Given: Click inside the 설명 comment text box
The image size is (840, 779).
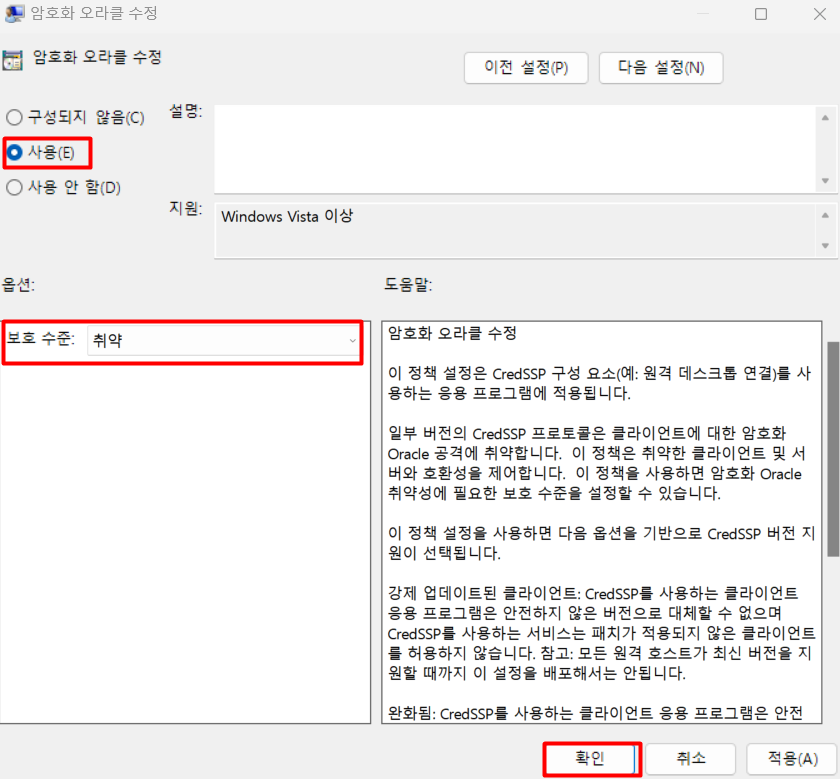Looking at the screenshot, I should (x=514, y=149).
